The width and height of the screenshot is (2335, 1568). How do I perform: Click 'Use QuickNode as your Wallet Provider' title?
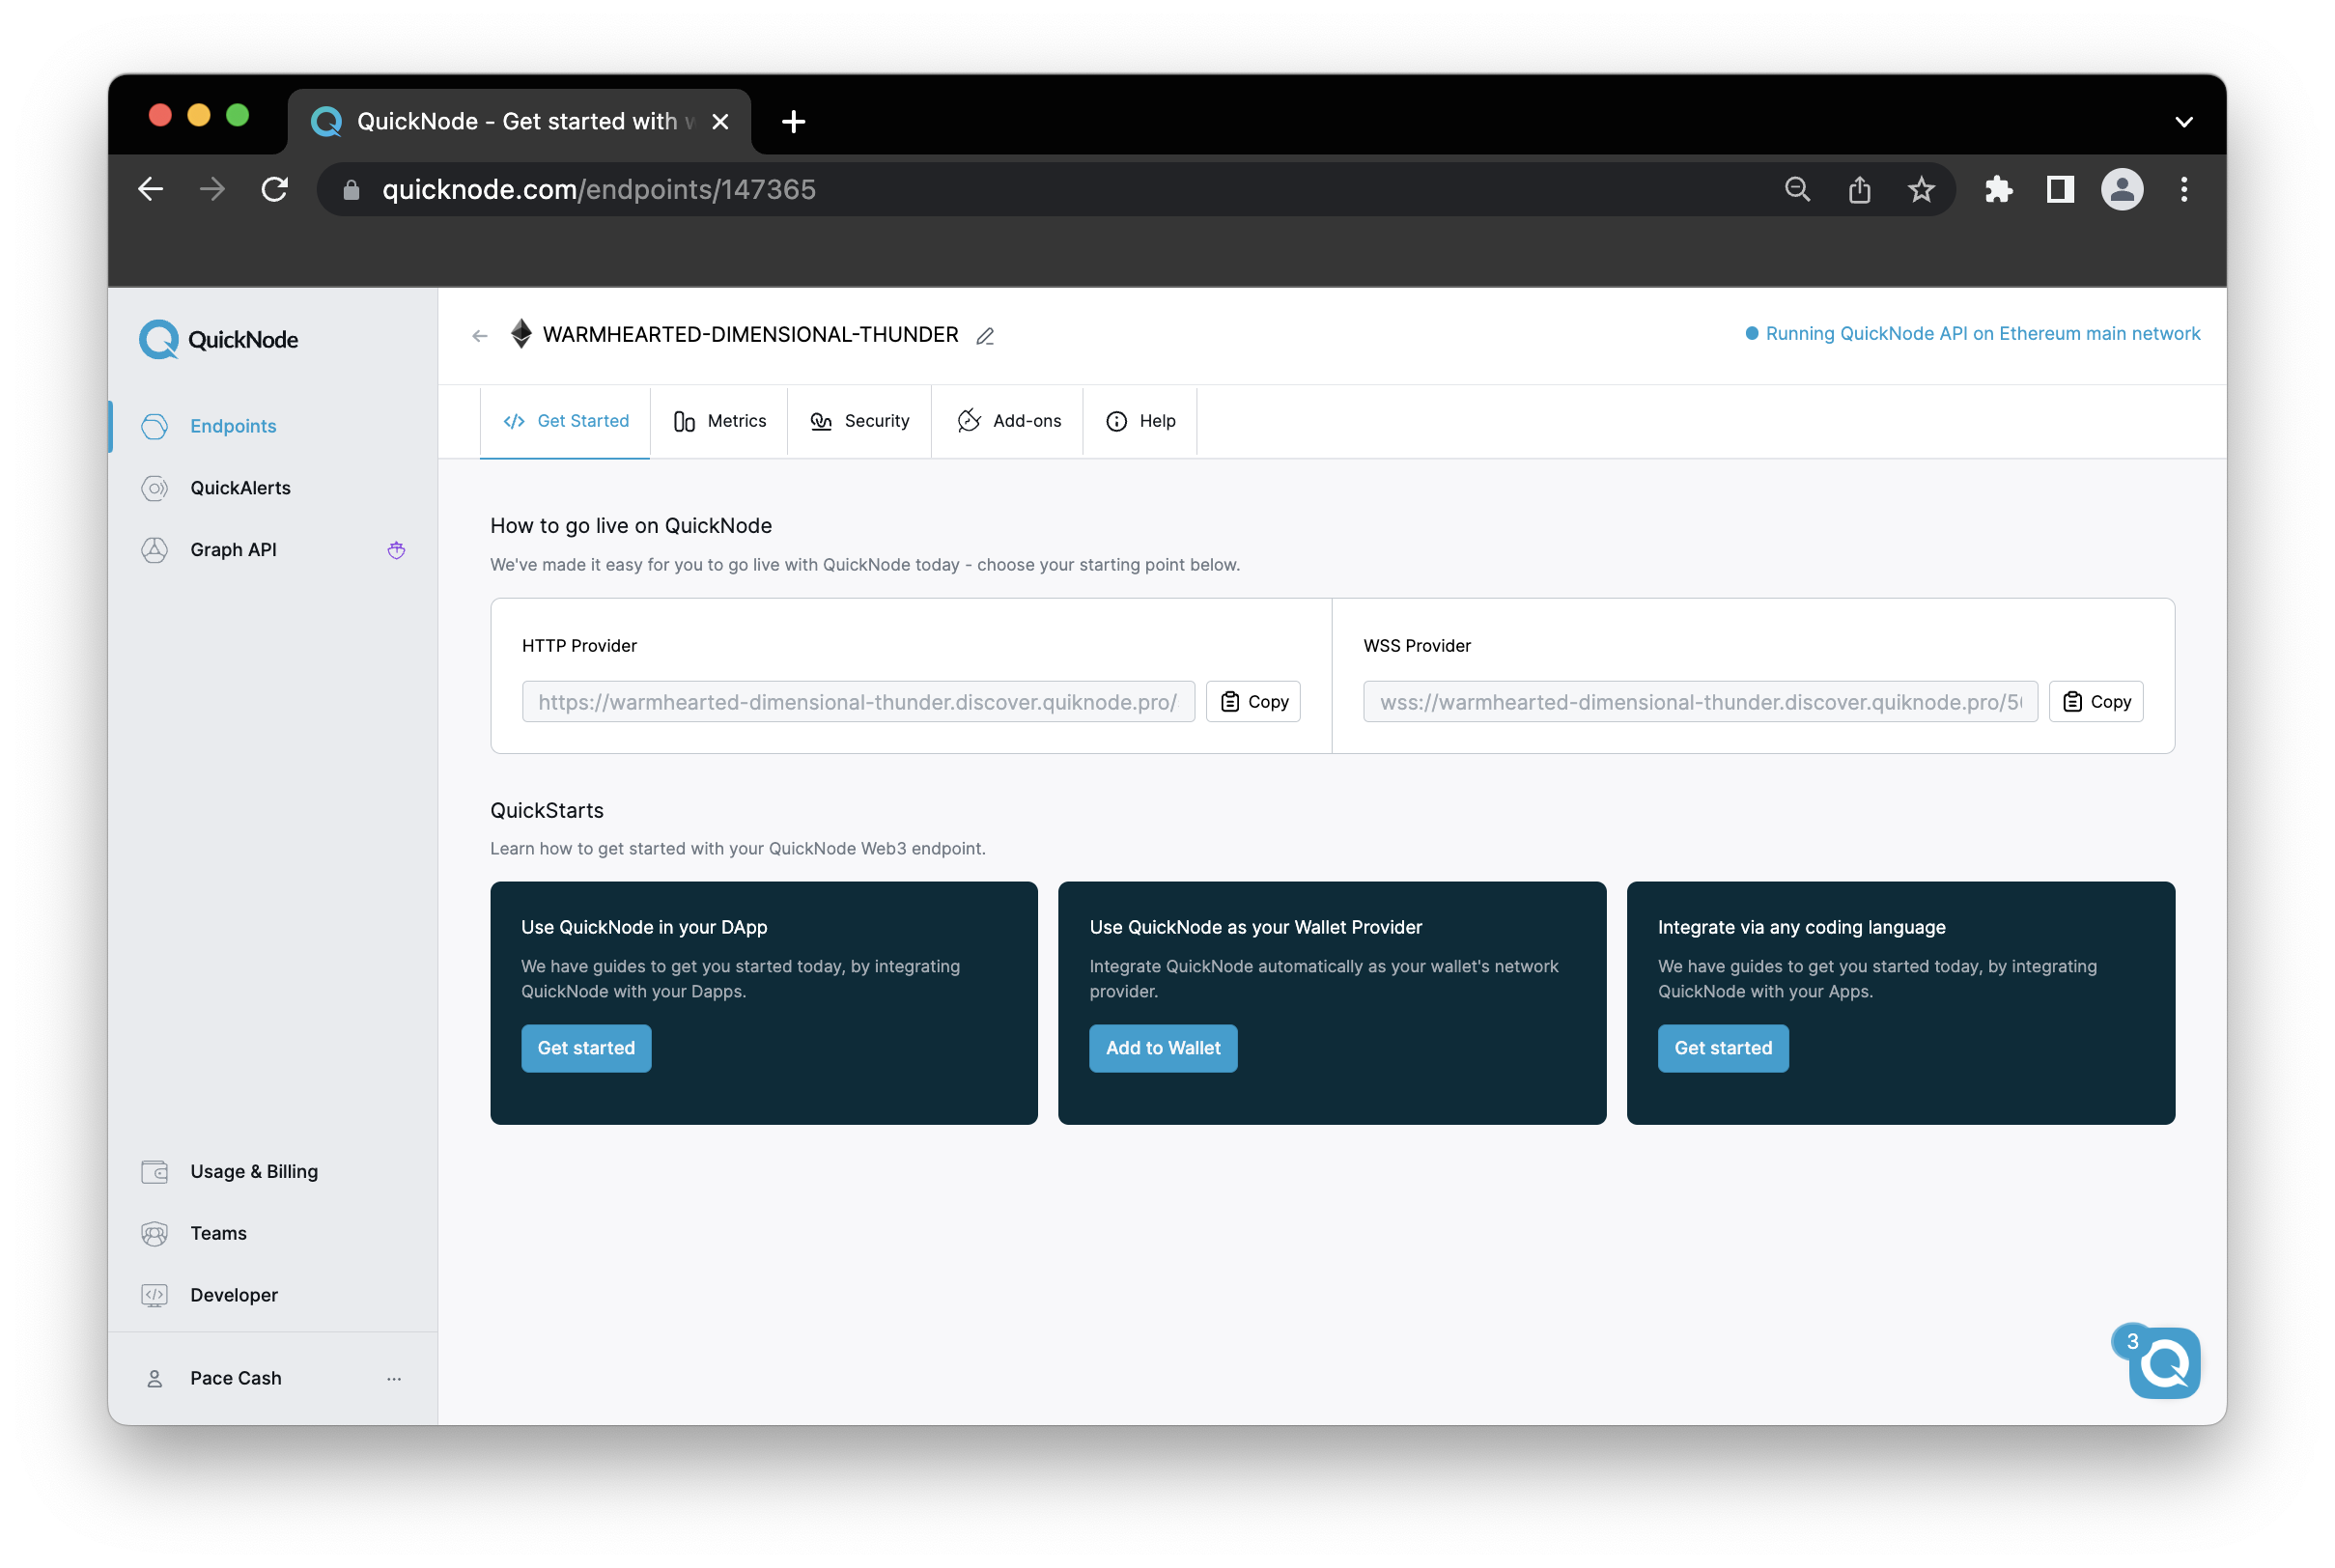[x=1255, y=927]
